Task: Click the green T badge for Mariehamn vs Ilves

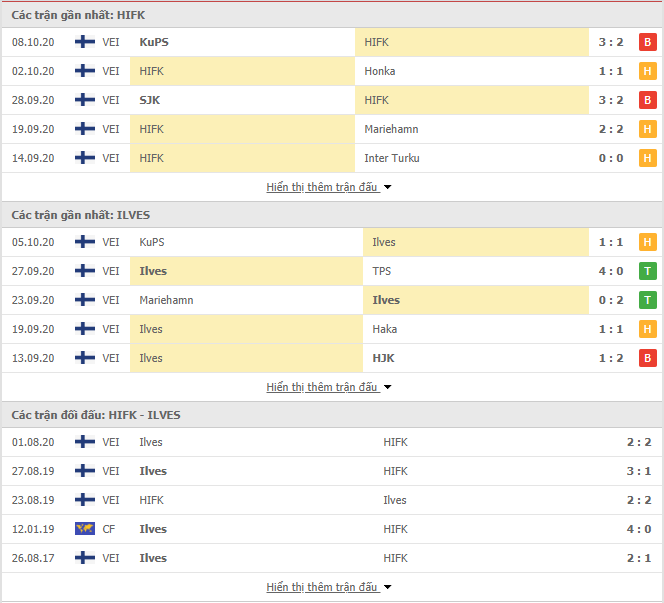Action: pyautogui.click(x=647, y=300)
